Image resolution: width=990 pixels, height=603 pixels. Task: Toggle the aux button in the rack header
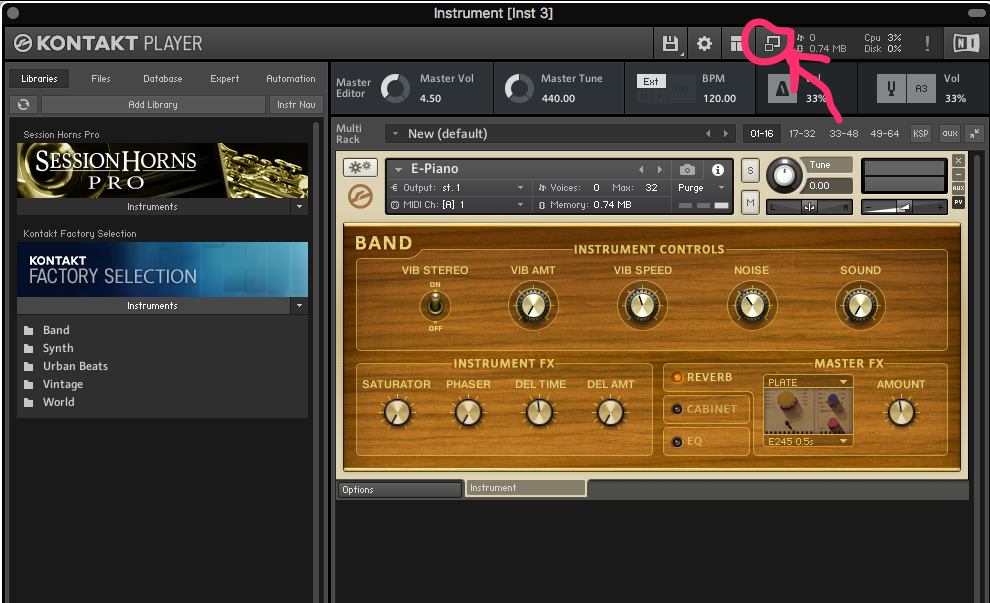tap(950, 133)
